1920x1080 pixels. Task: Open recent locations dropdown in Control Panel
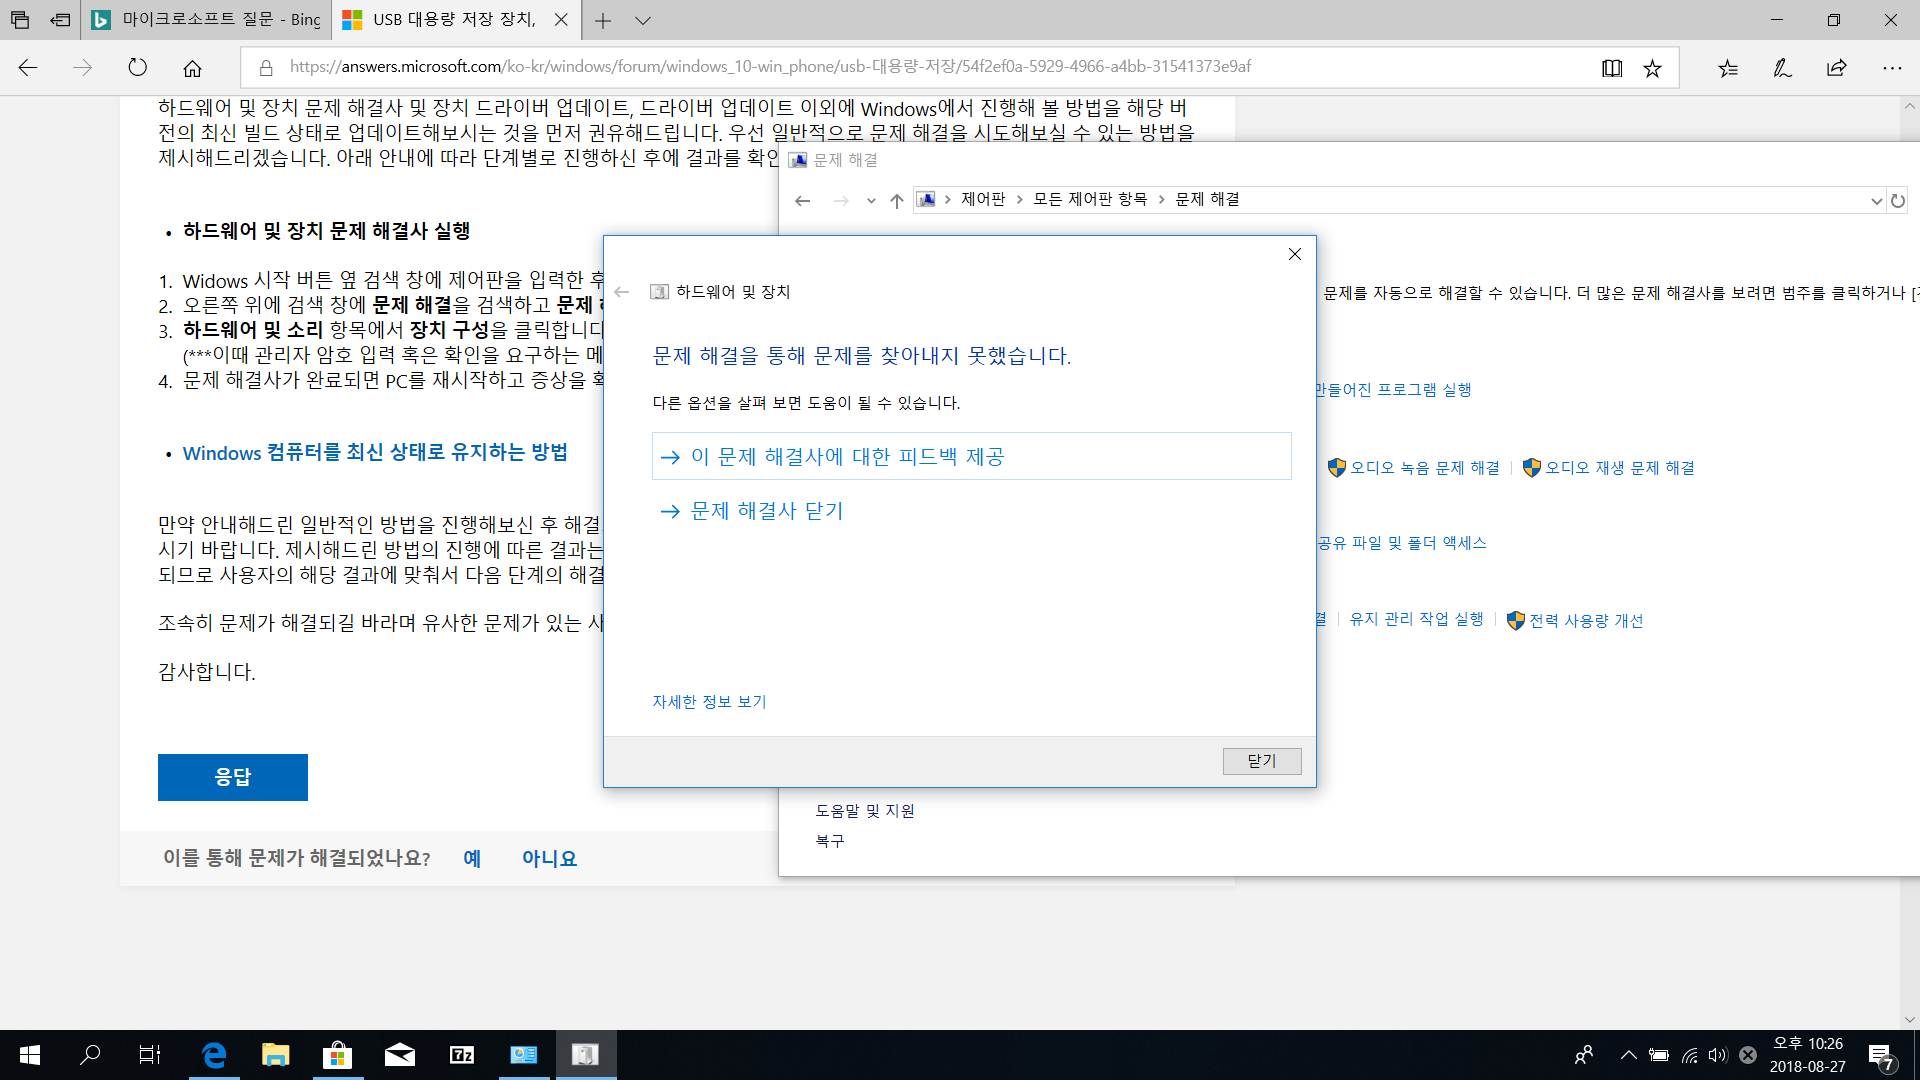pyautogui.click(x=871, y=201)
